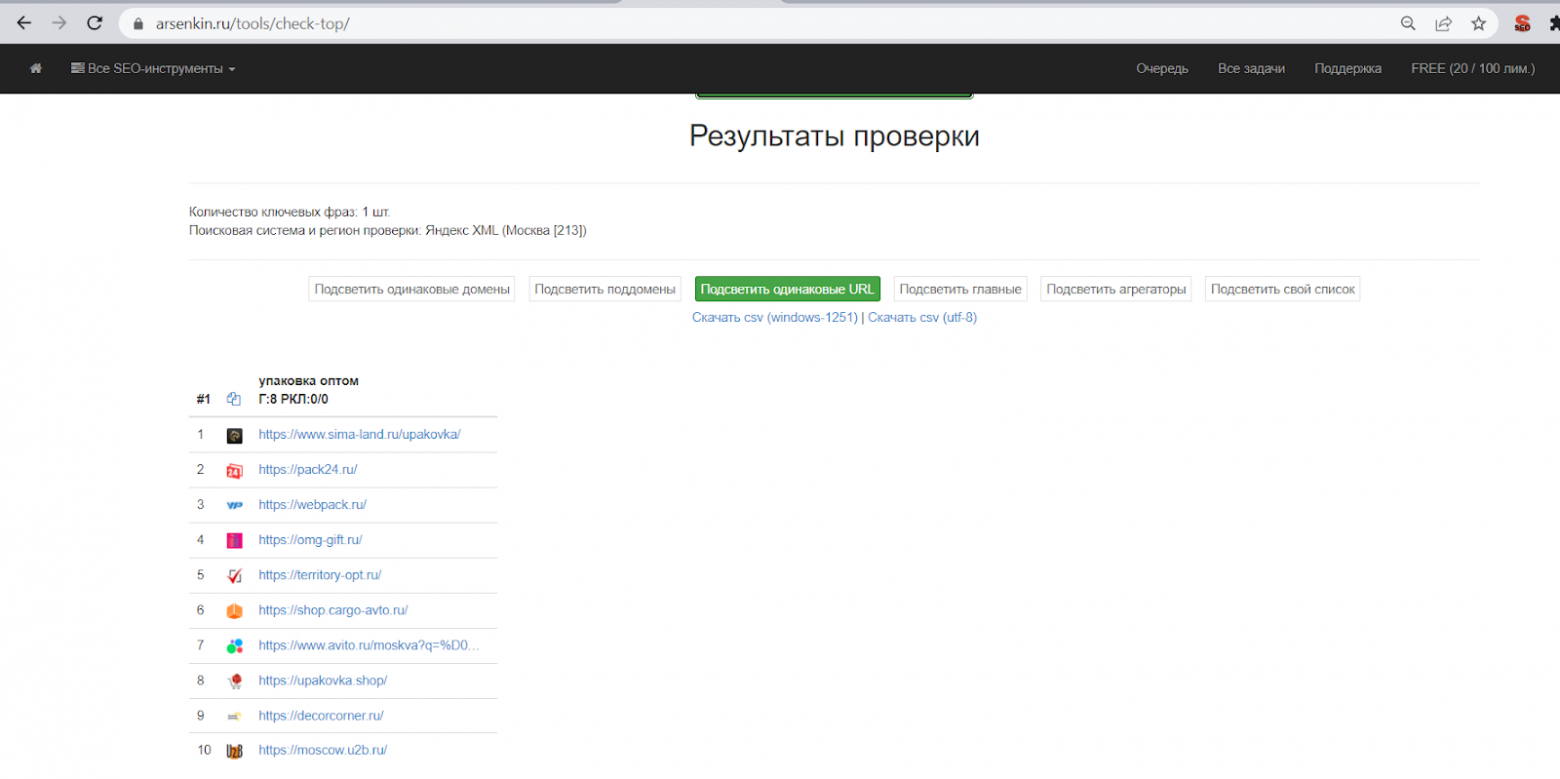The image size is (1560, 779).
Task: Click the sima-land favicon in result 1
Action: click(234, 435)
